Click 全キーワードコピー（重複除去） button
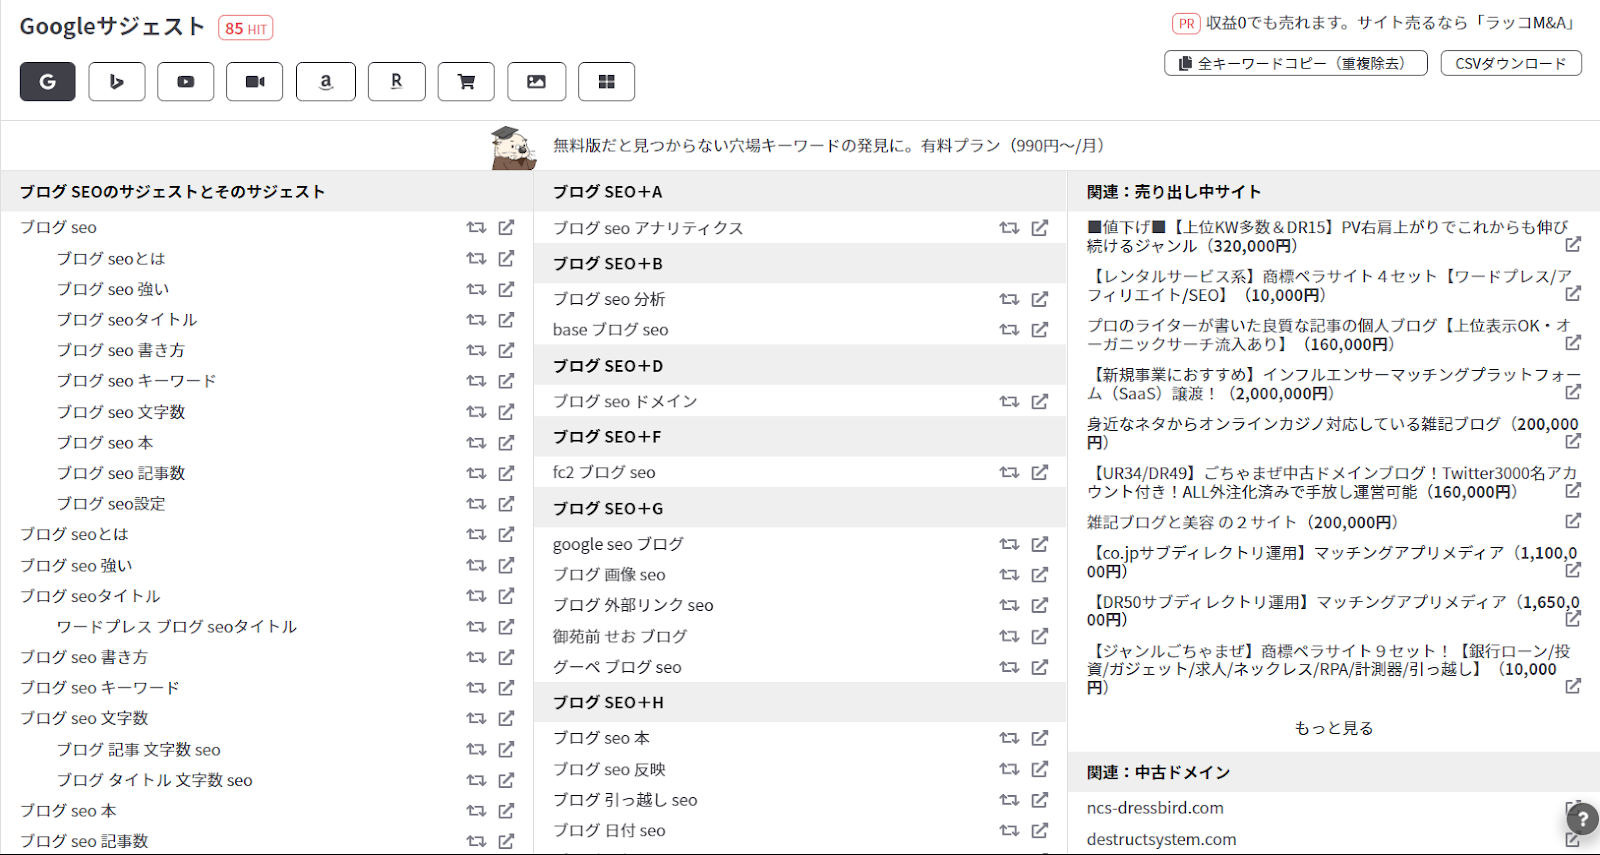 click(1296, 63)
